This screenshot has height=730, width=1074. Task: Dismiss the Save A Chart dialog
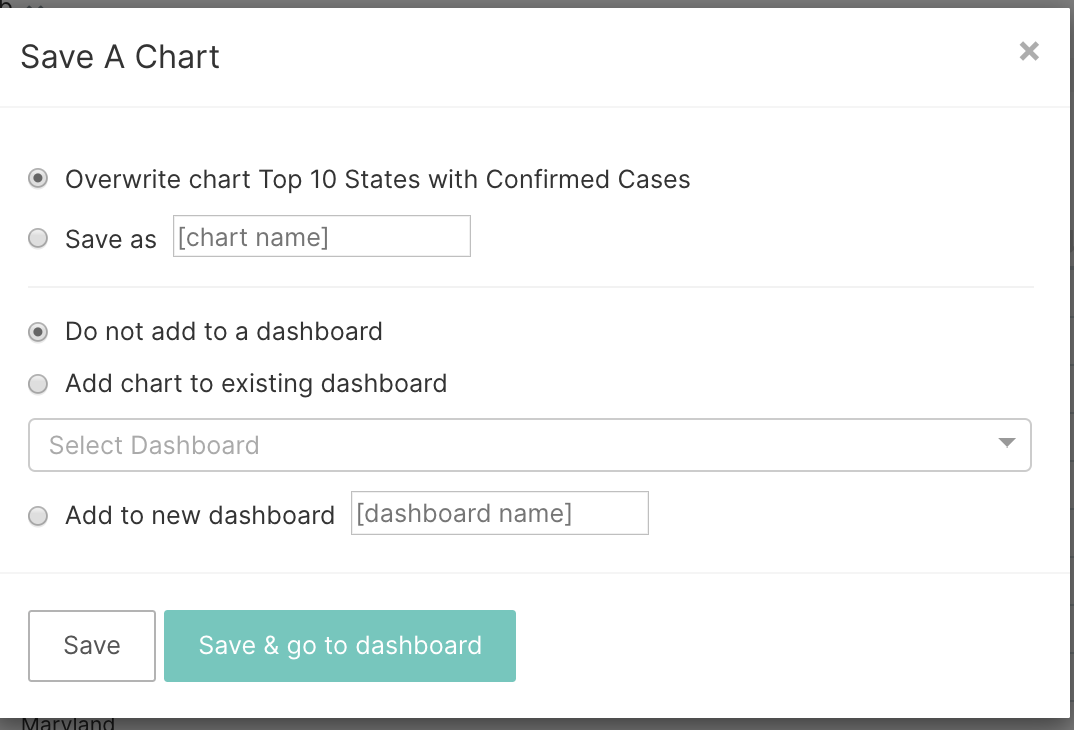tap(1029, 51)
